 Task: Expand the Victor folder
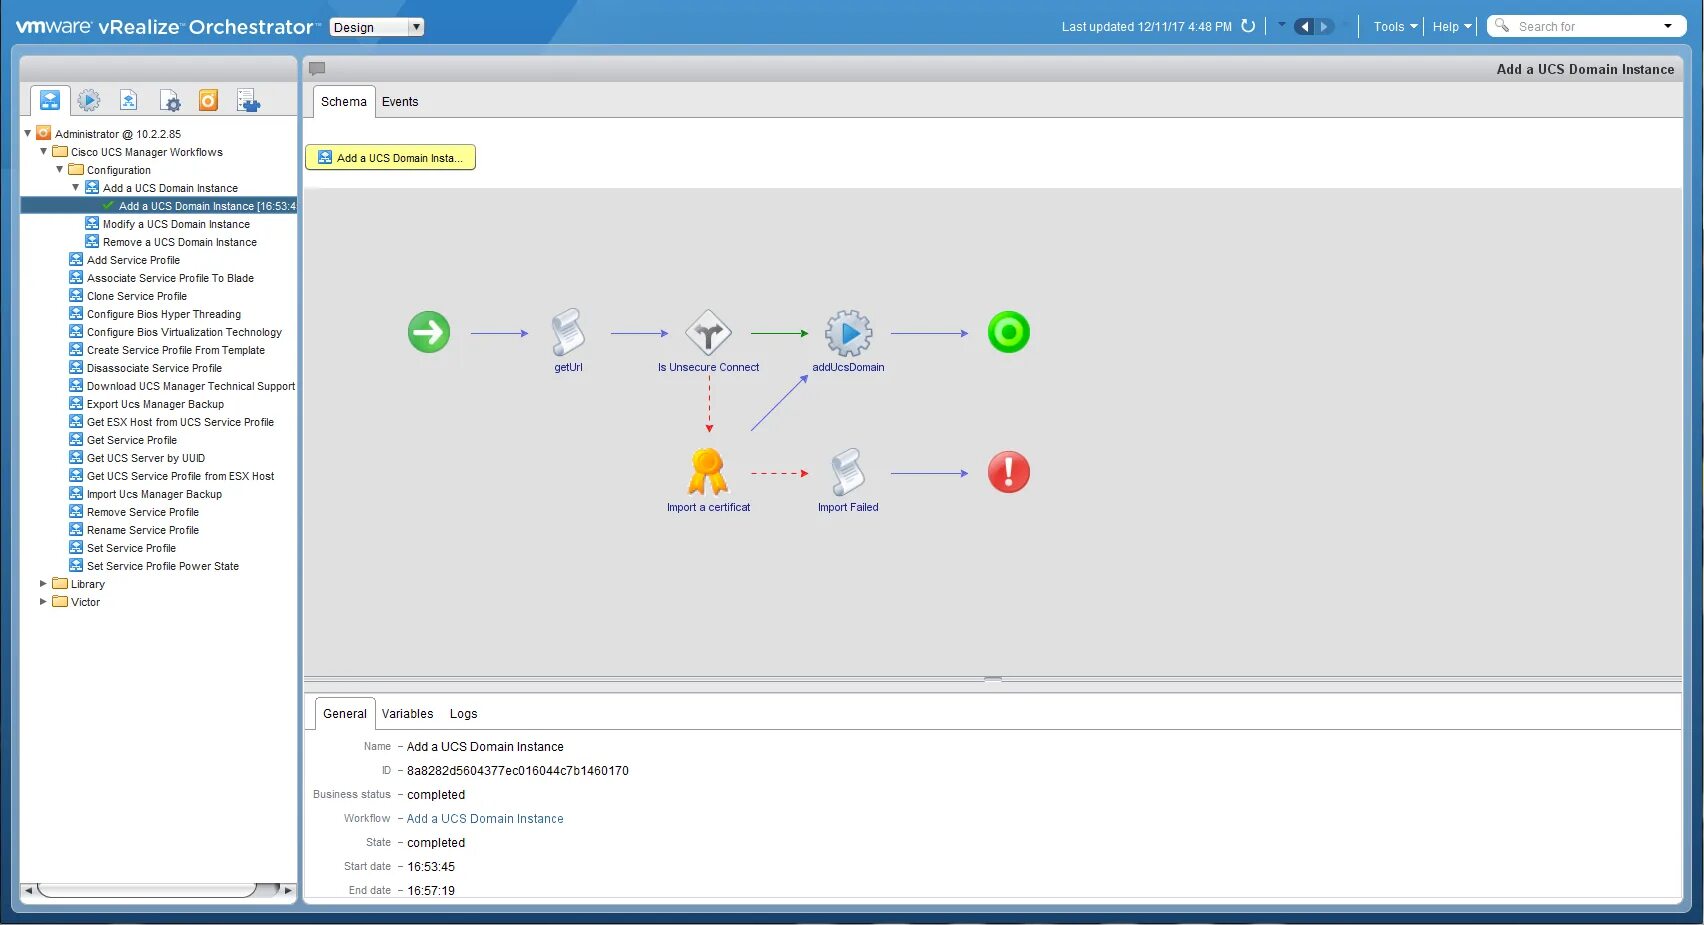(x=43, y=602)
